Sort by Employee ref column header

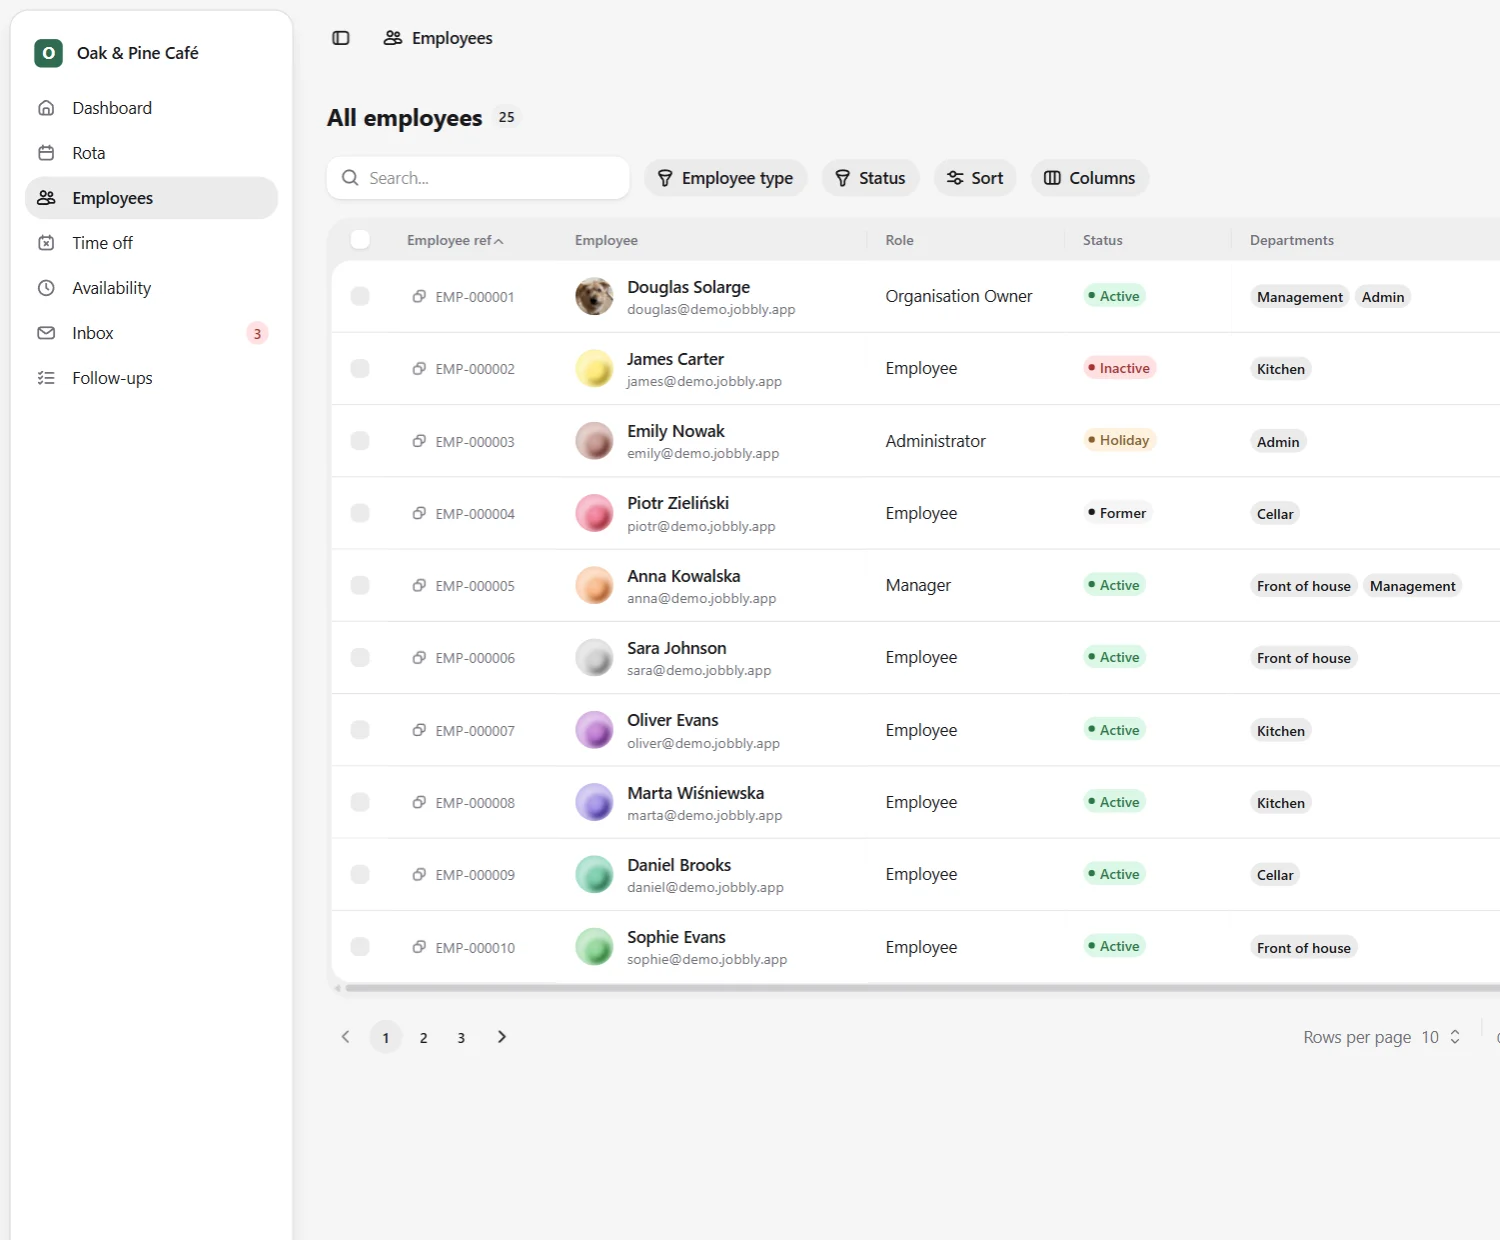tap(455, 240)
